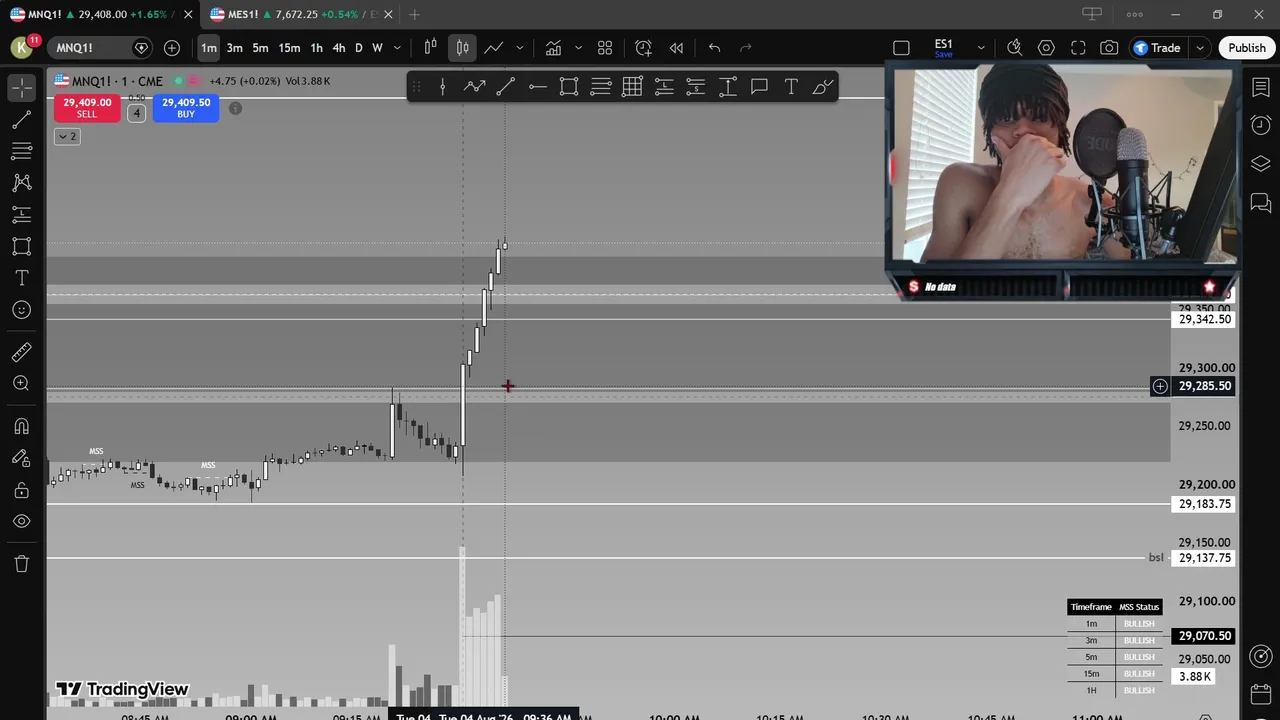
Task: Click the plus icon beside price 29,285.50
Action: [x=1160, y=386]
